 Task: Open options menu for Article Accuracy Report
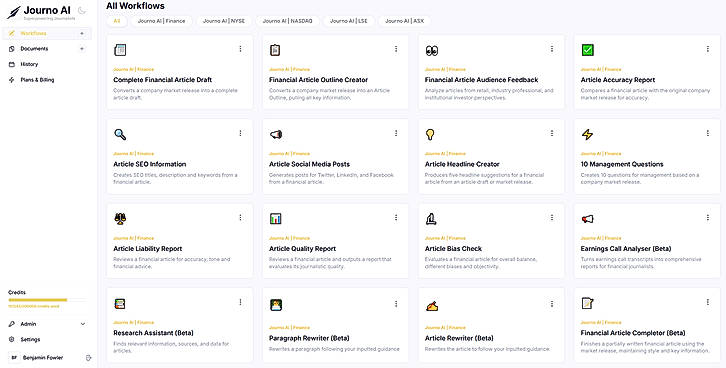pos(707,49)
